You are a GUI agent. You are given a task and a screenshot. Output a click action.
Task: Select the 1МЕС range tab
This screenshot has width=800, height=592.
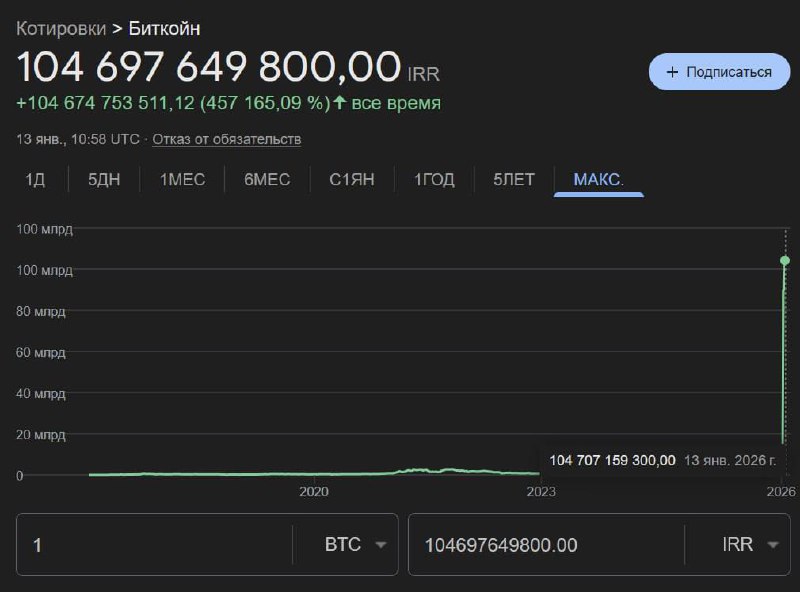pos(183,180)
